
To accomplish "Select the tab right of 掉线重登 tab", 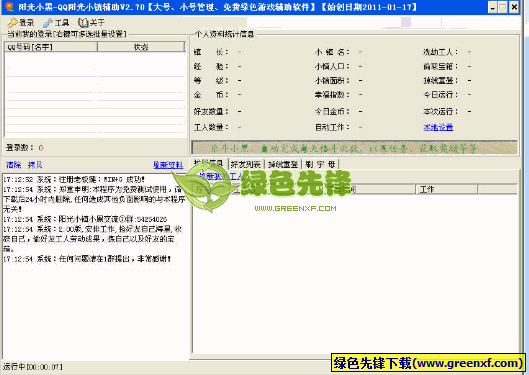I will [320, 164].
